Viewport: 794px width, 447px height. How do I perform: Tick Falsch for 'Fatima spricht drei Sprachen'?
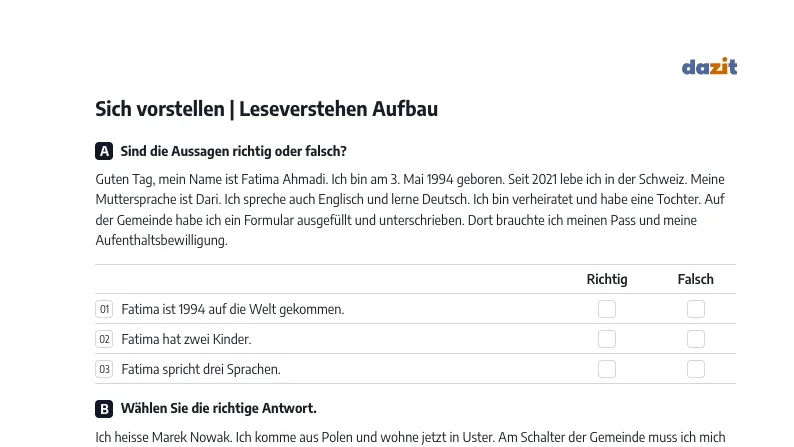pyautogui.click(x=696, y=369)
